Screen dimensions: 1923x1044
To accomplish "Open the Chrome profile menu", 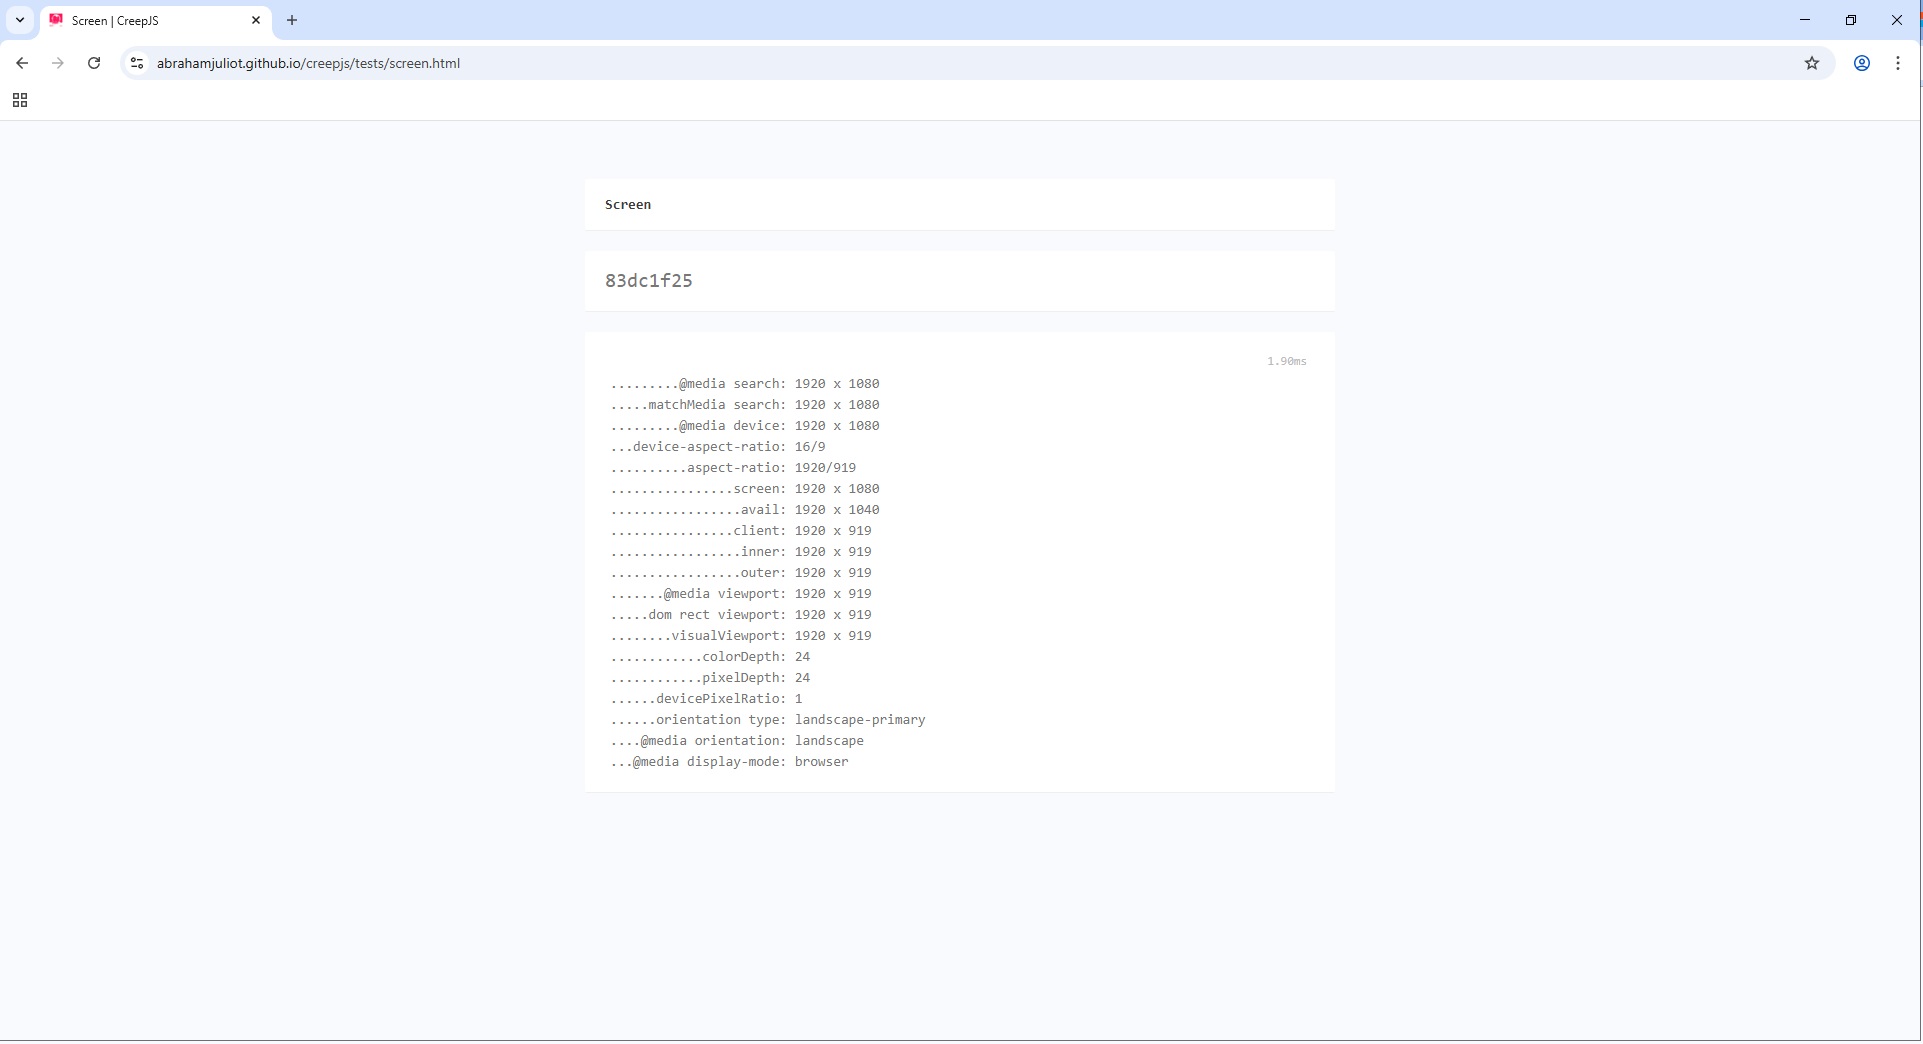I will pos(1862,63).
